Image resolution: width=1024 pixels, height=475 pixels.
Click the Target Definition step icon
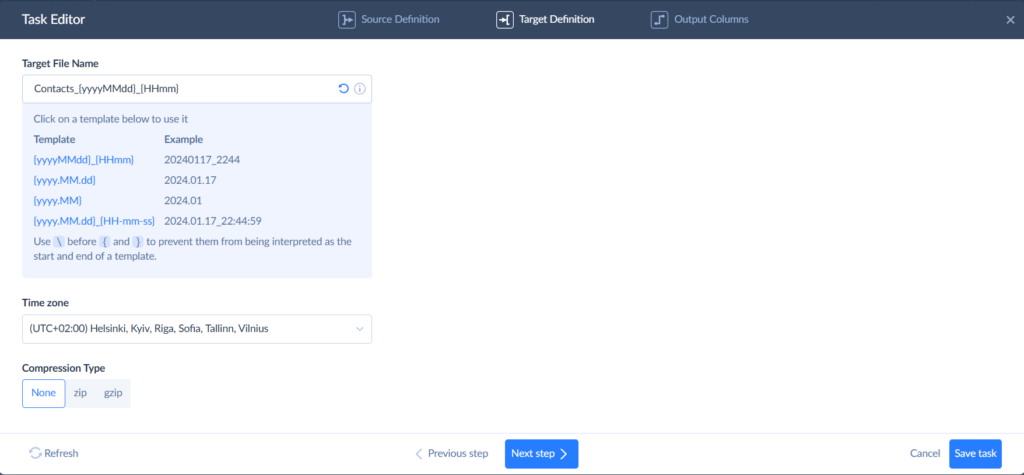(504, 20)
